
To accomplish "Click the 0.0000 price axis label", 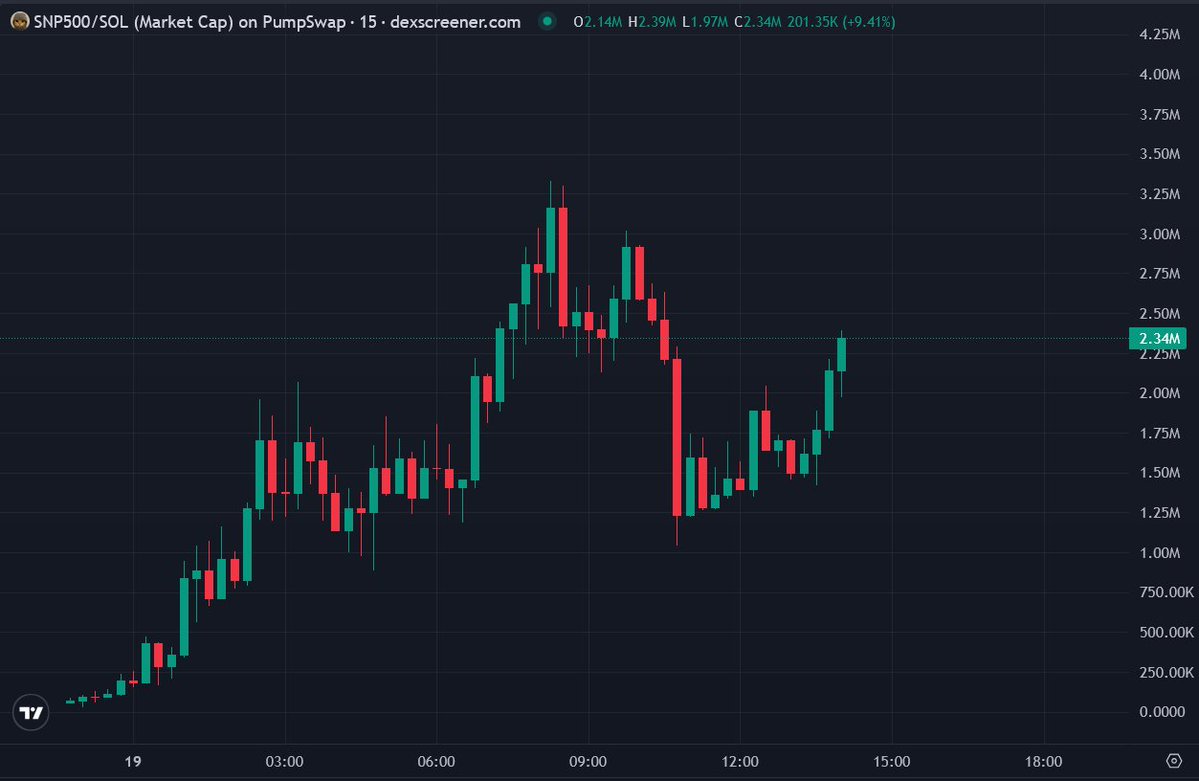I will 1162,712.
